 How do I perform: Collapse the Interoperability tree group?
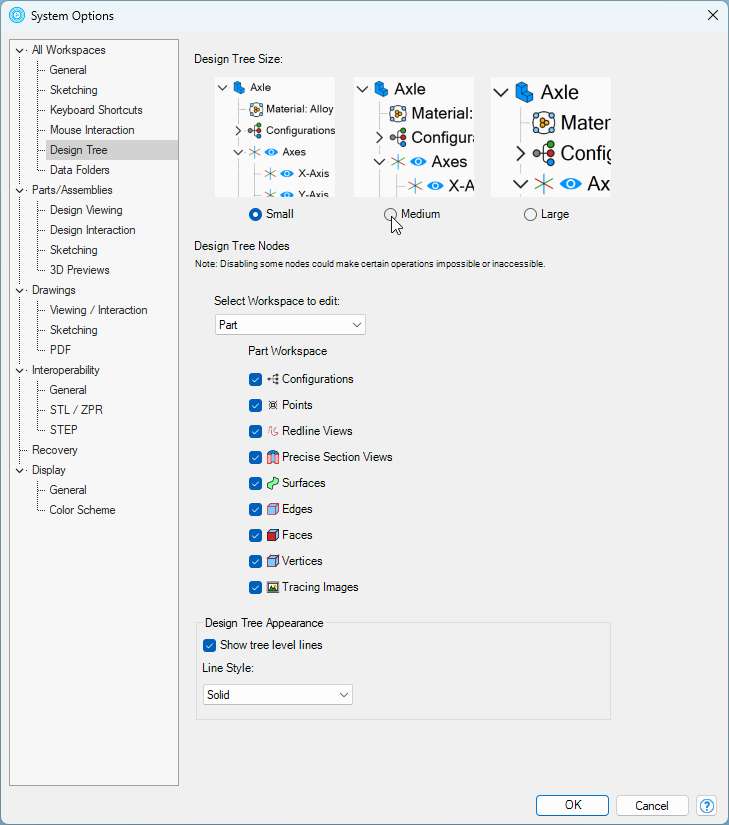point(20,370)
